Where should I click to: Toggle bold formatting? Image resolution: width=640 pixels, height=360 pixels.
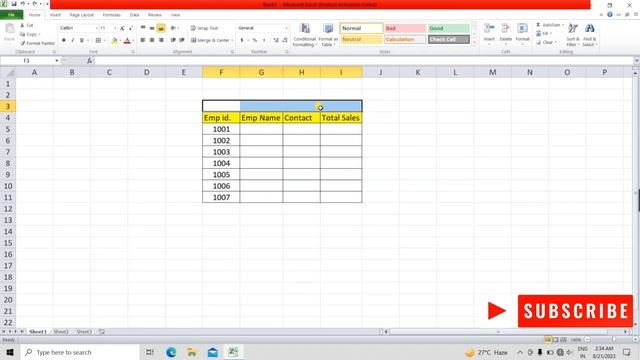click(64, 40)
